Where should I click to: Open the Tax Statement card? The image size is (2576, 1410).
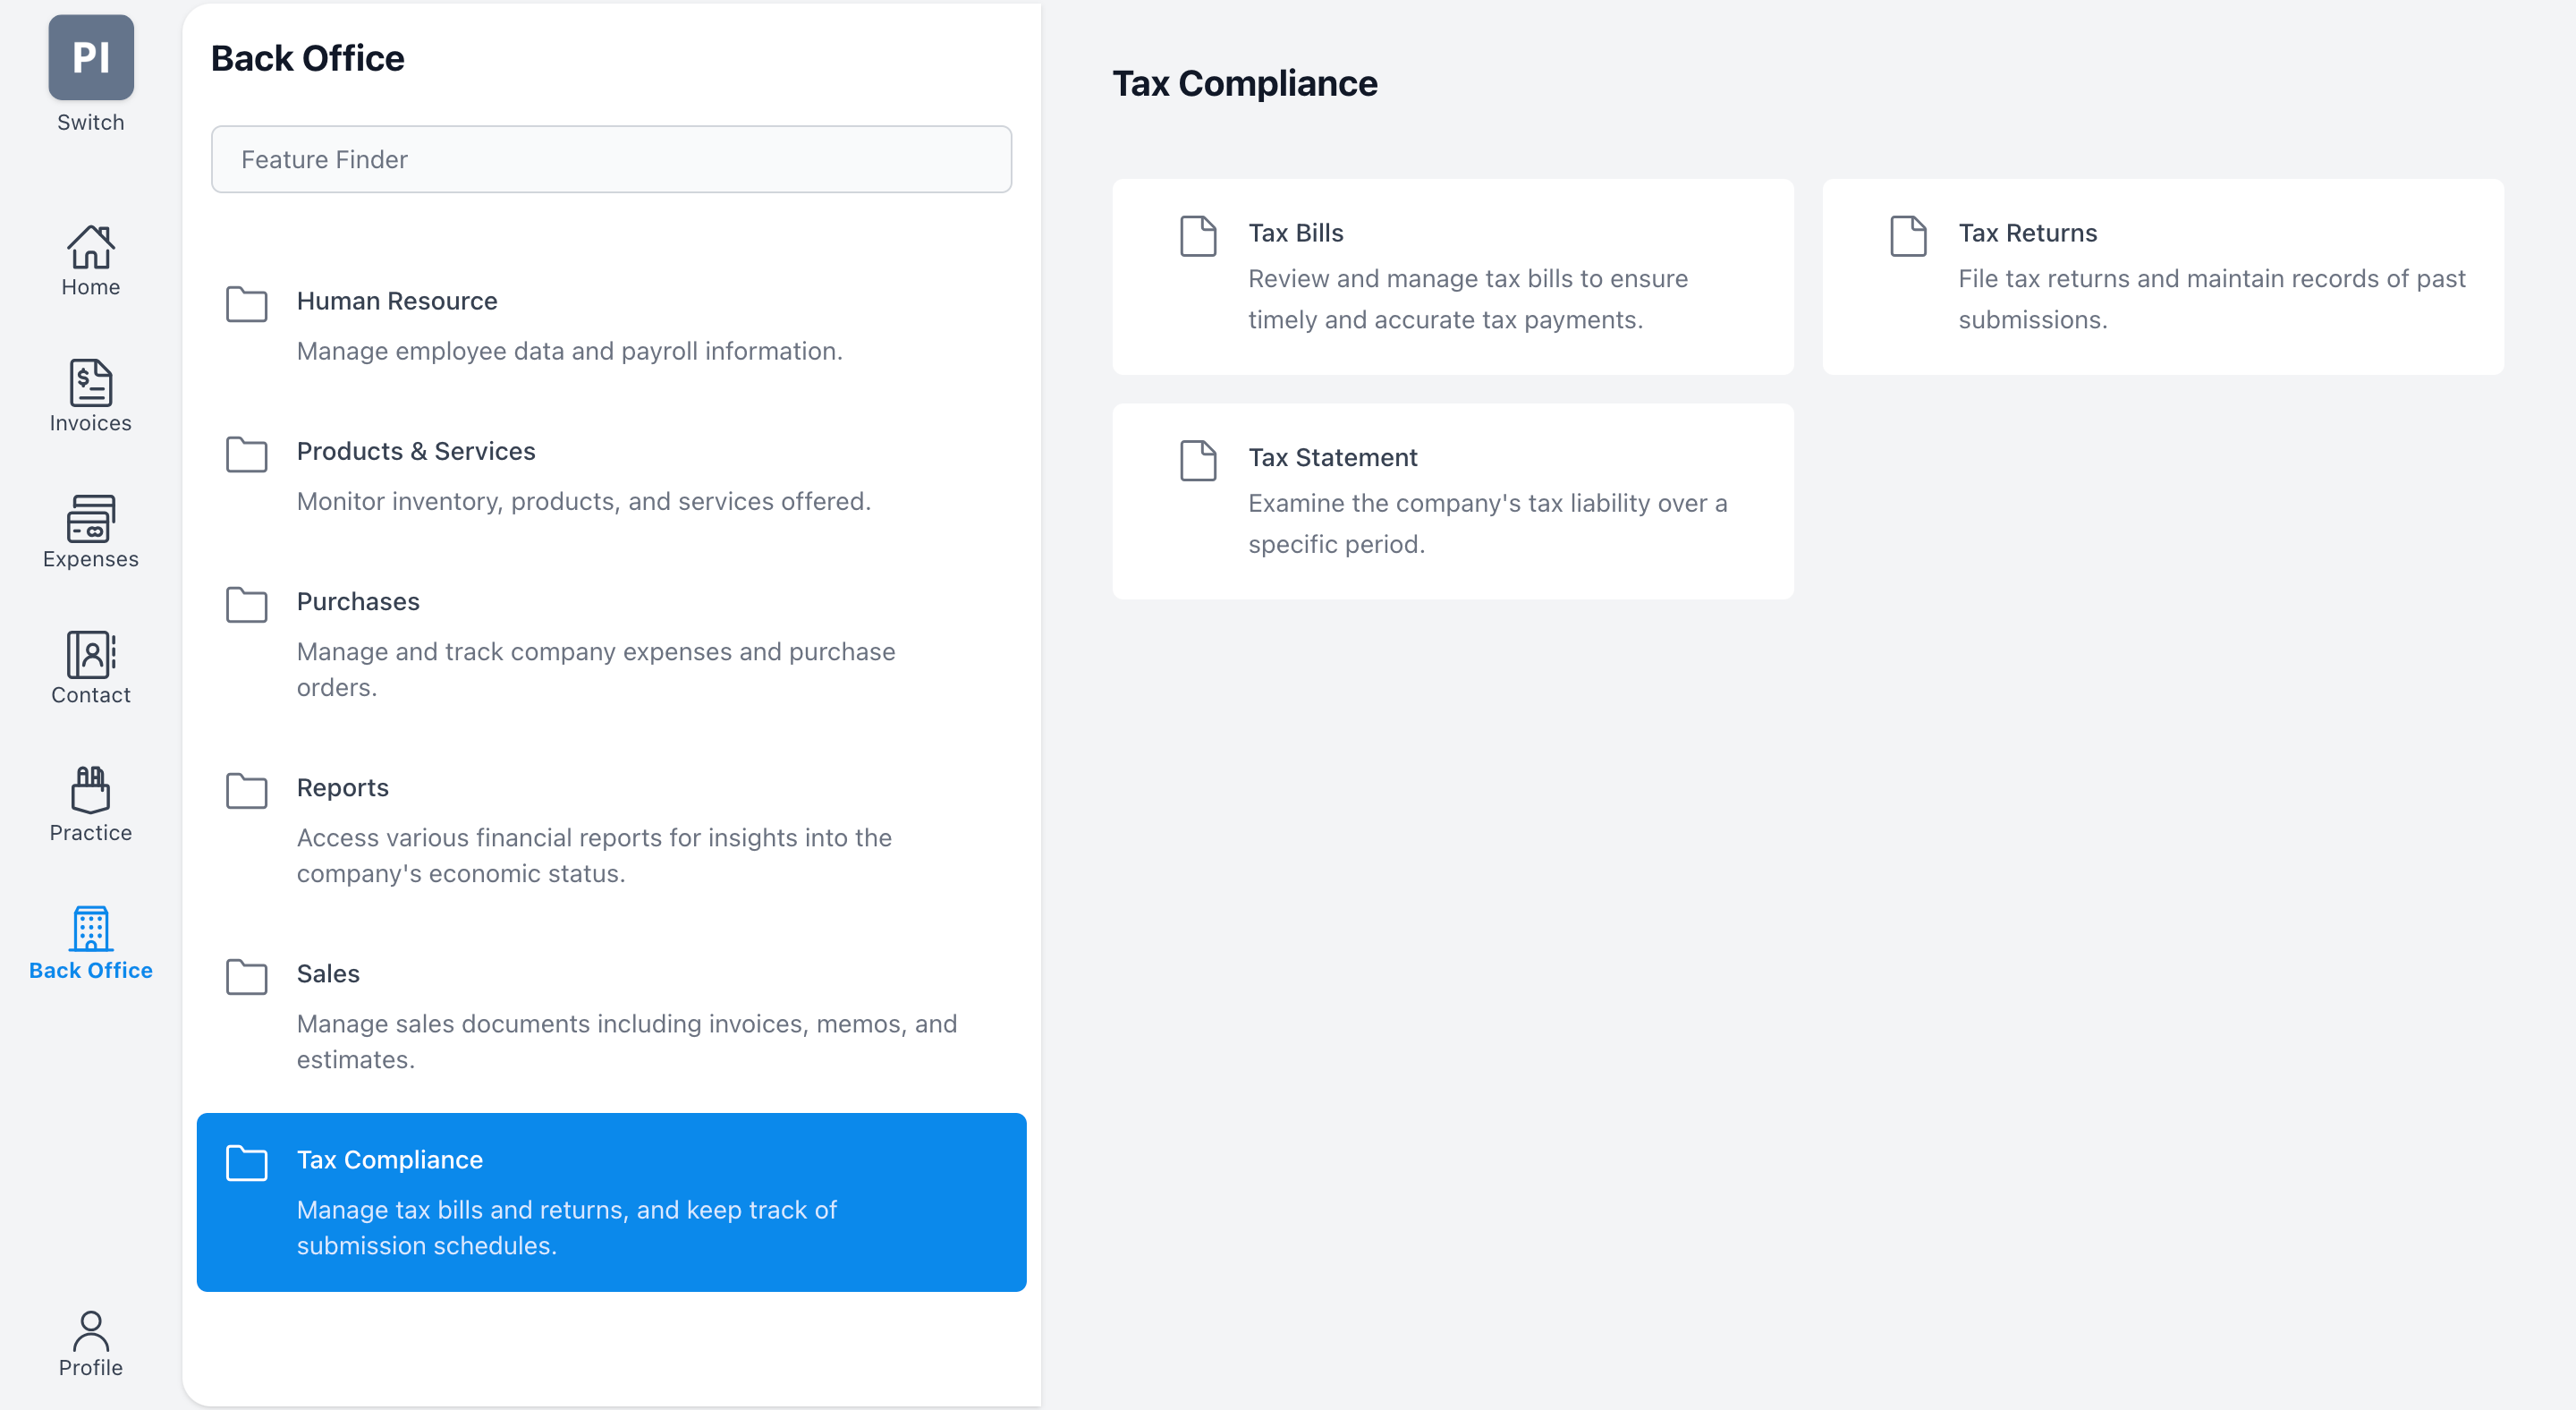(x=1452, y=500)
